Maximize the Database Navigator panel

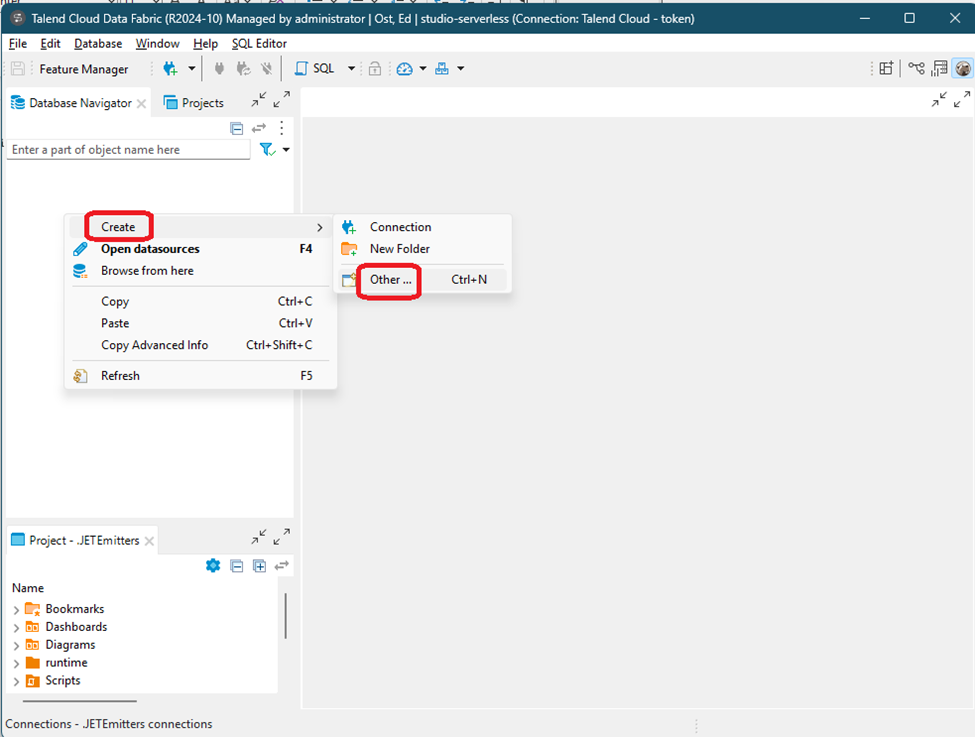coord(282,100)
